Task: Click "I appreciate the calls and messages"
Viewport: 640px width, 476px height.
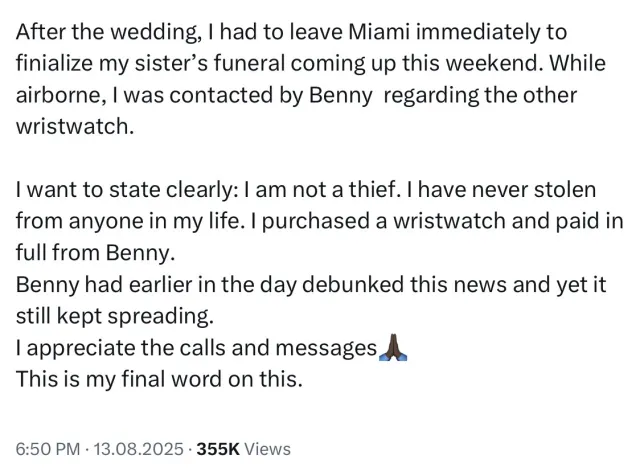Action: click(x=195, y=348)
